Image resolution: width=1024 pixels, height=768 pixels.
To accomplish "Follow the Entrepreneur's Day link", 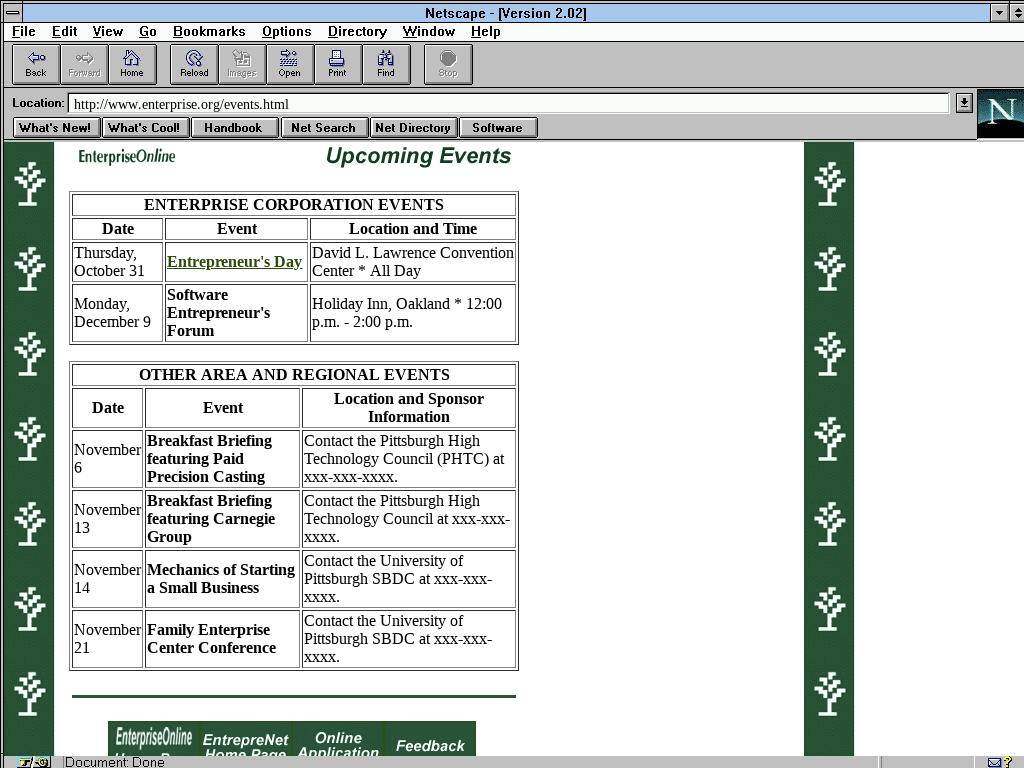I will pos(234,262).
